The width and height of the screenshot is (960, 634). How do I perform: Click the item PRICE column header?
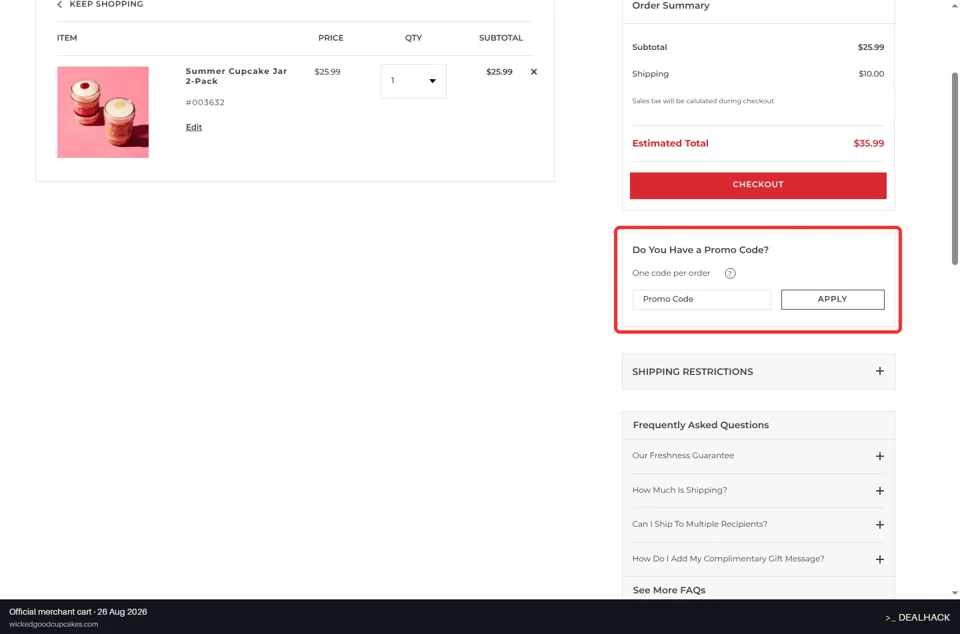[331, 38]
